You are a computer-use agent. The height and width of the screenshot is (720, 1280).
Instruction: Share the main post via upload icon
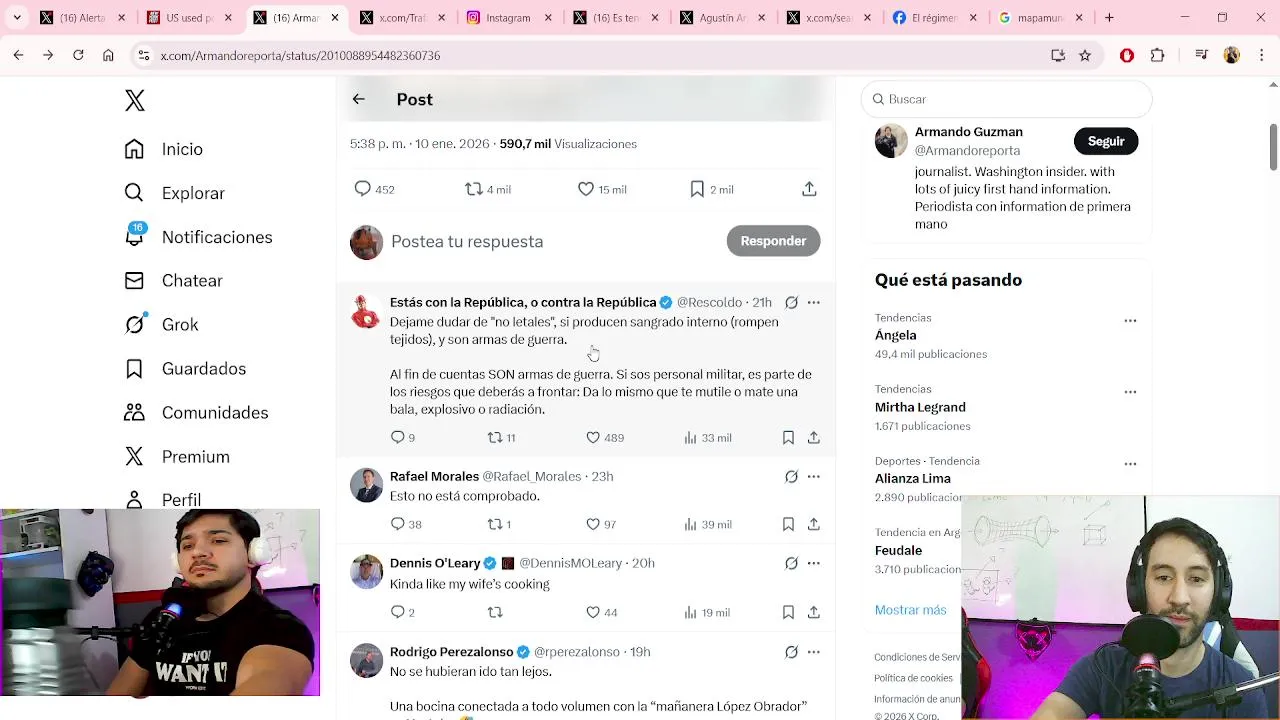pyautogui.click(x=809, y=189)
